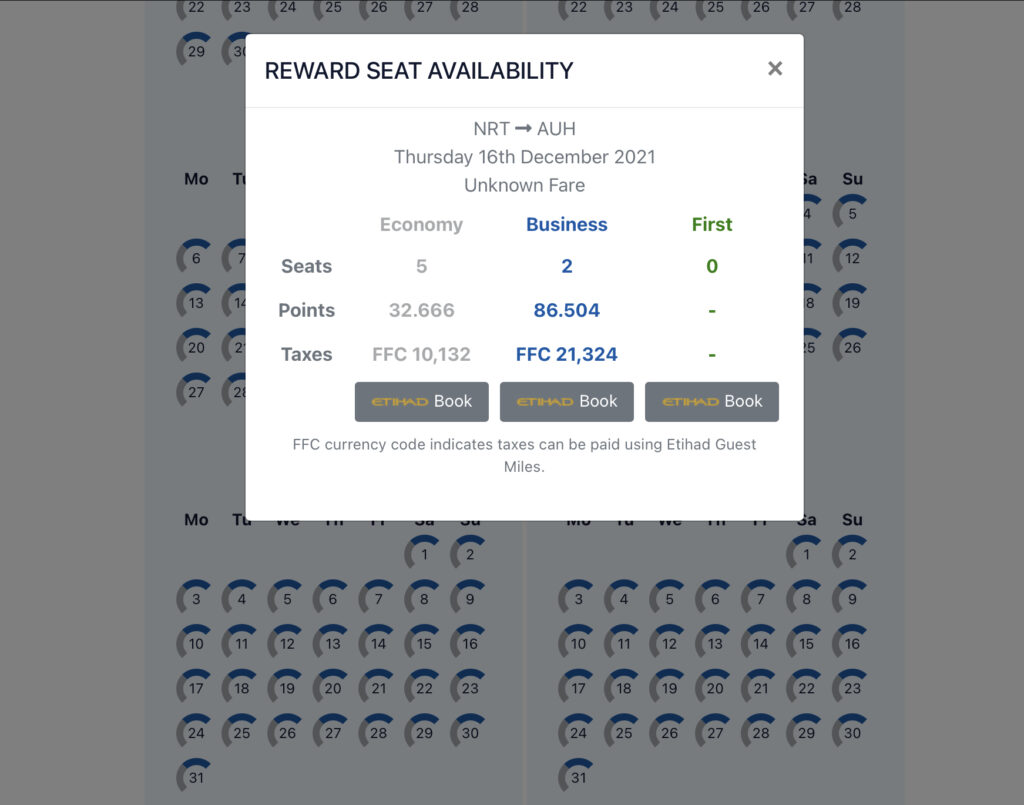Click day 16 in bottom-left calendar
Image resolution: width=1024 pixels, height=805 pixels.
point(469,641)
